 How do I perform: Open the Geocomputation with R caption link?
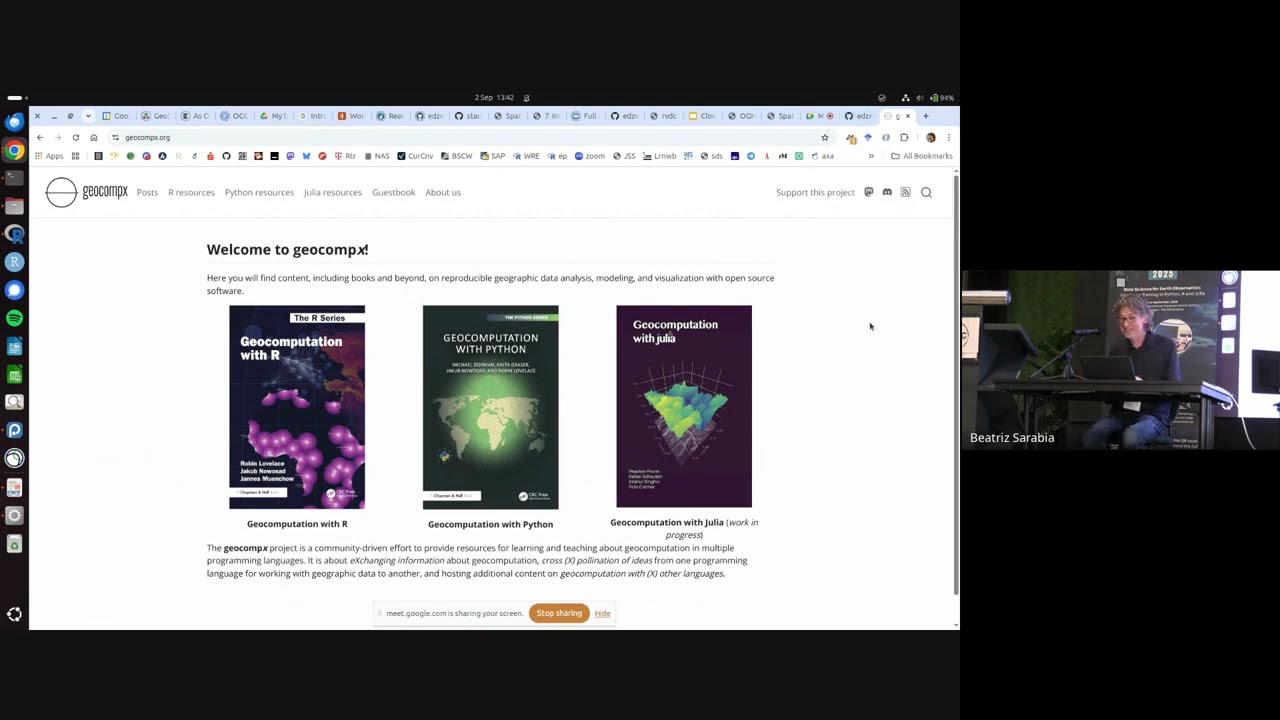(297, 524)
